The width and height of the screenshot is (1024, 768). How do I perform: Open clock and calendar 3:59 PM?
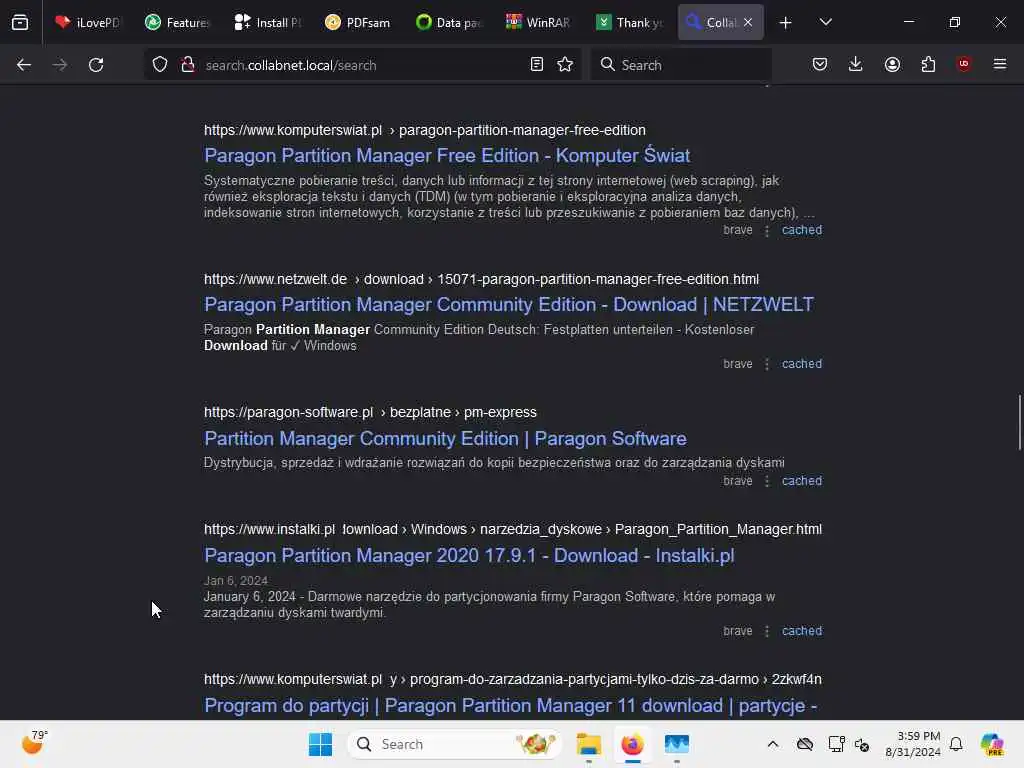(x=913, y=744)
